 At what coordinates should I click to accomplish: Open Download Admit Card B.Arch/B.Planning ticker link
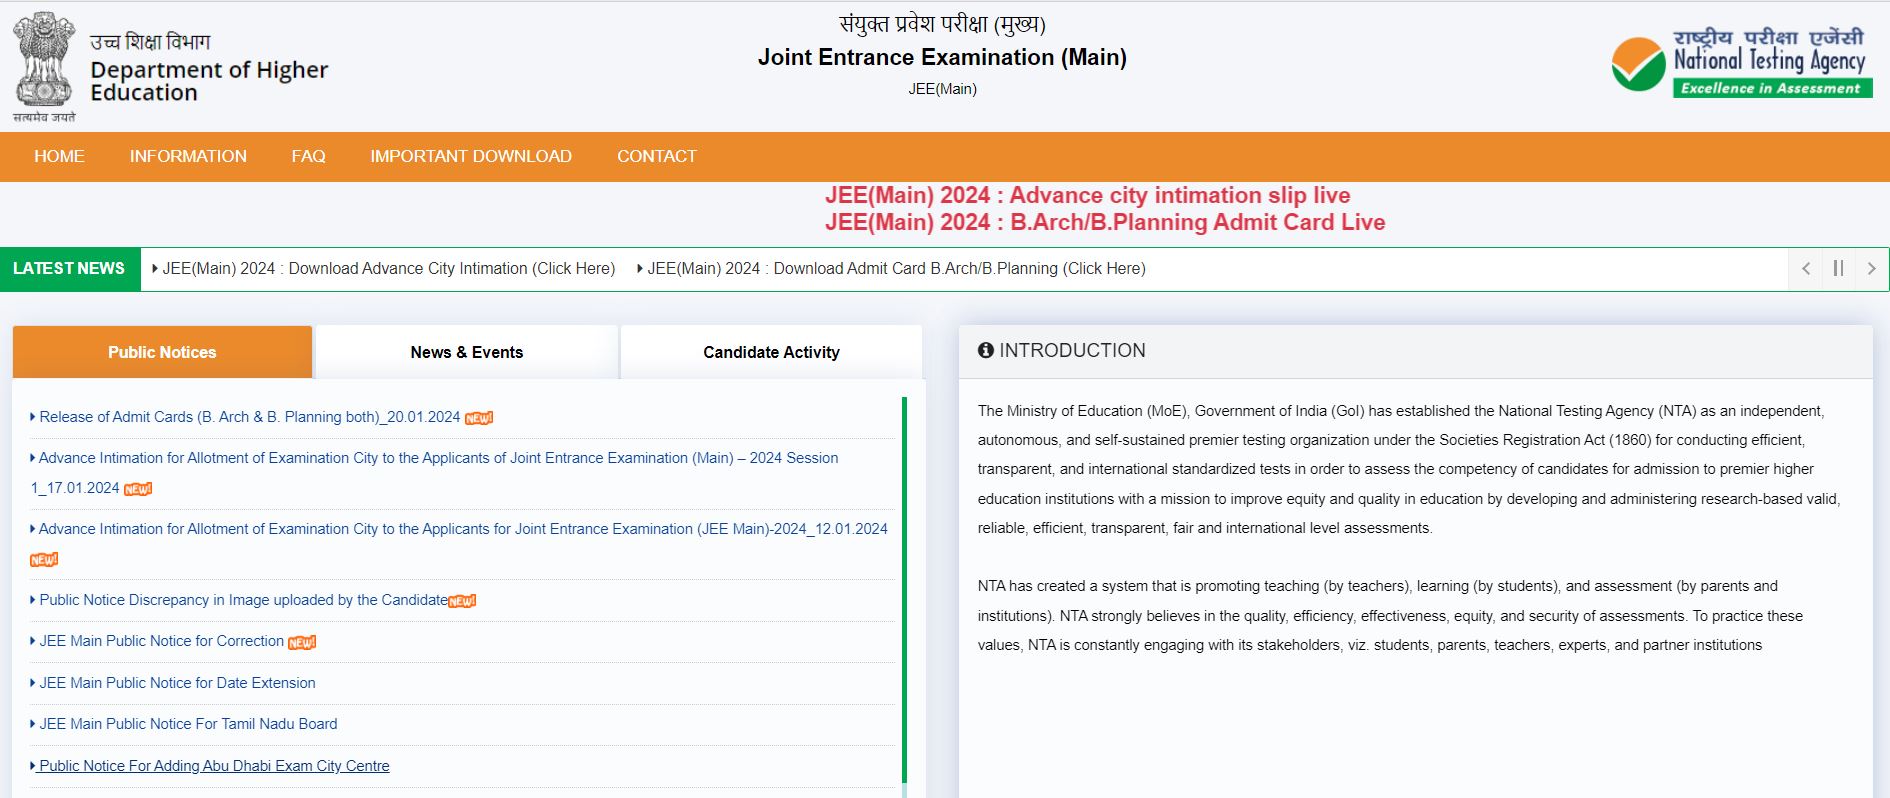(896, 269)
